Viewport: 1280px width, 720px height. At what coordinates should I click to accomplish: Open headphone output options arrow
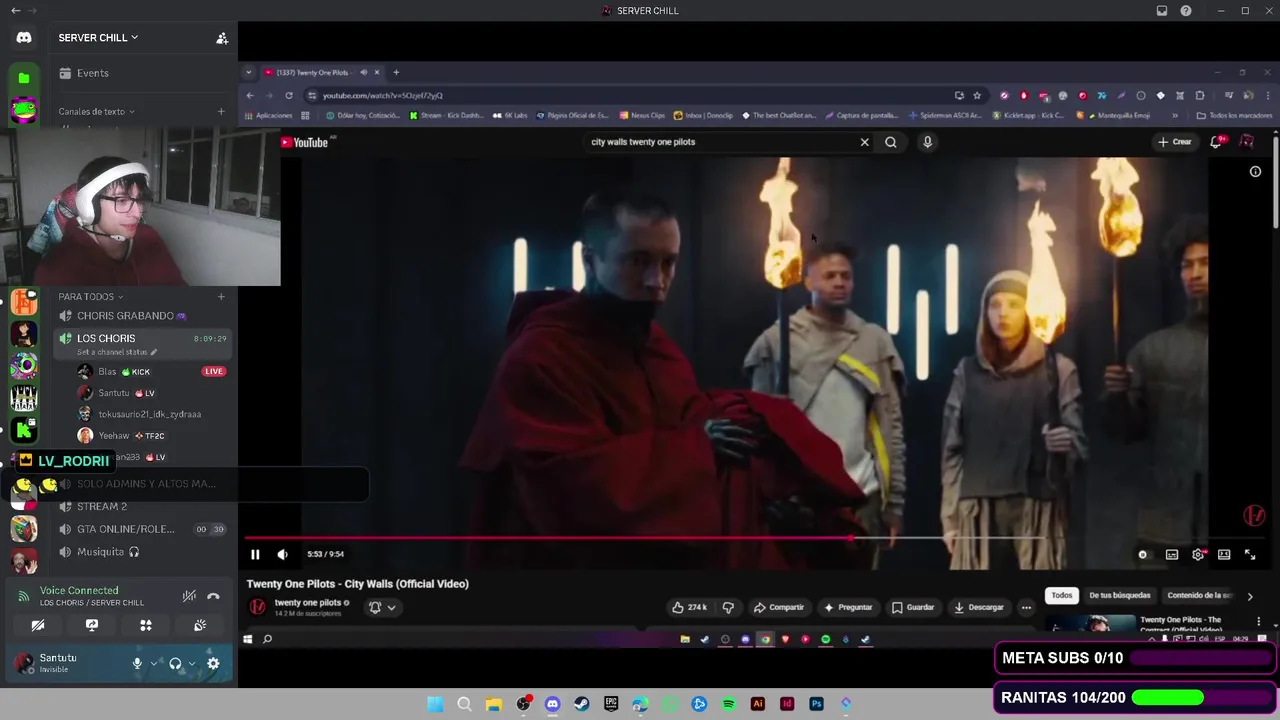coord(192,663)
